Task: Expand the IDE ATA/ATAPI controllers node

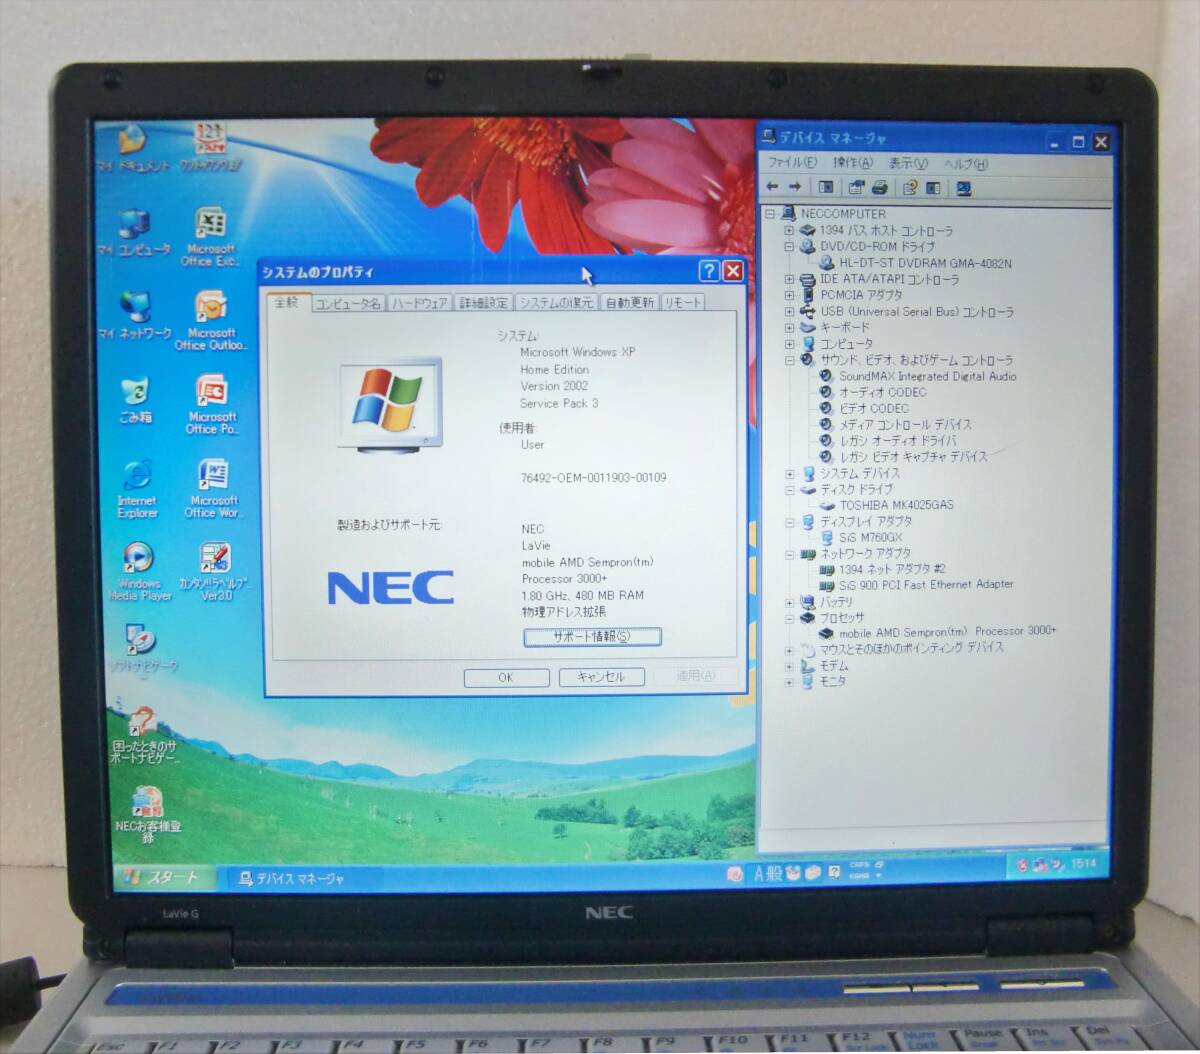Action: pyautogui.click(x=789, y=279)
